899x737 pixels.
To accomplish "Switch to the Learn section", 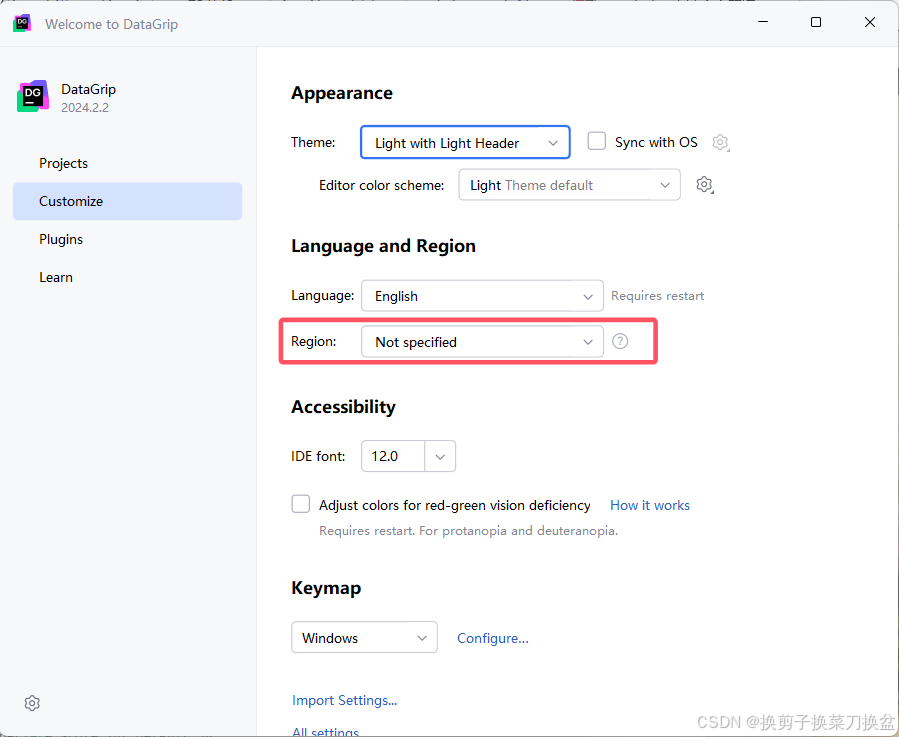I will (x=127, y=278).
